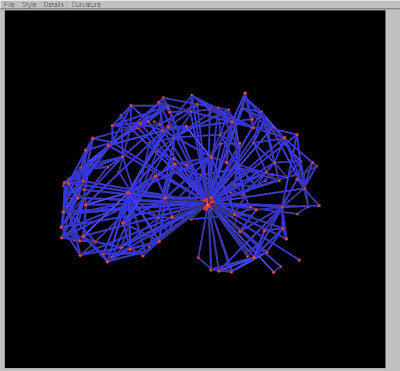Click the large left-side hub node with many edges
The width and height of the screenshot is (400, 371).
tap(128, 192)
